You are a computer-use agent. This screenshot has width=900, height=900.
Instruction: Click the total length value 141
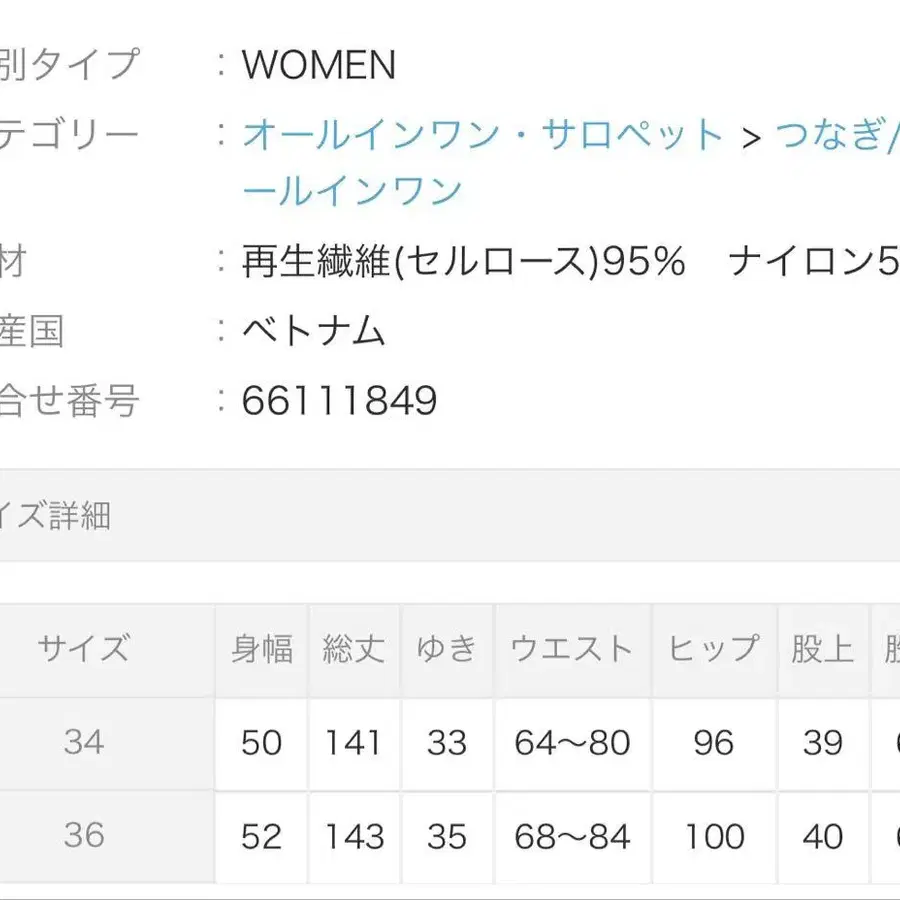(x=353, y=743)
